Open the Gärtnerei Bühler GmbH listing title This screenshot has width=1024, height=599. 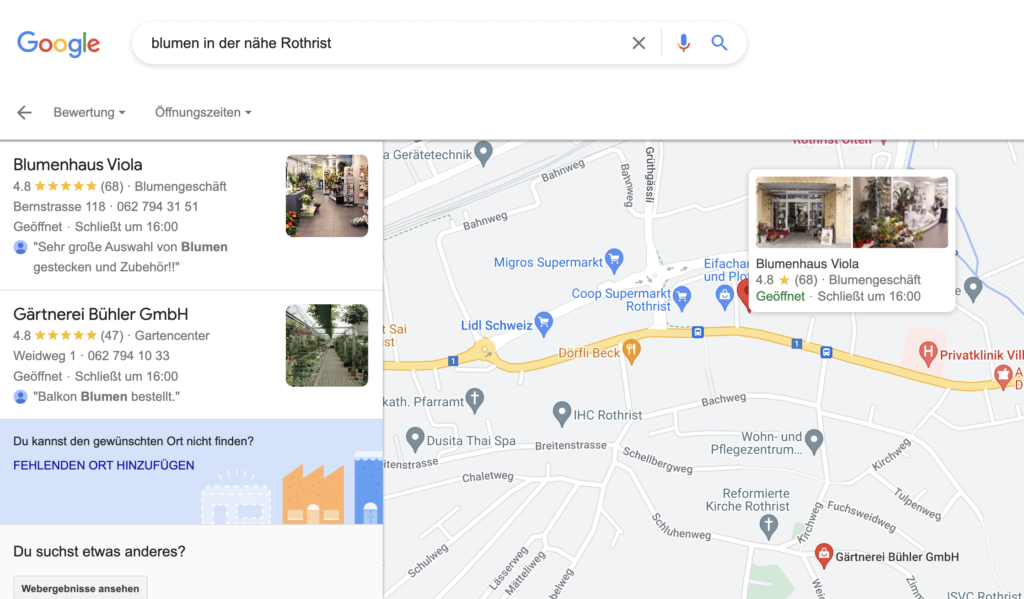[x=101, y=314]
